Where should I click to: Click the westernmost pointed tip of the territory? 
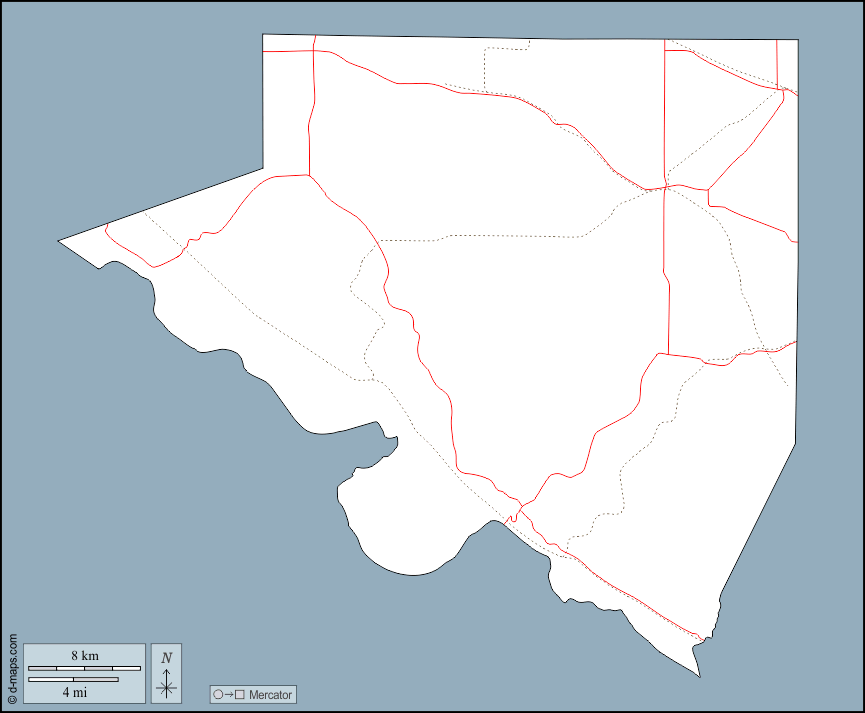click(60, 240)
